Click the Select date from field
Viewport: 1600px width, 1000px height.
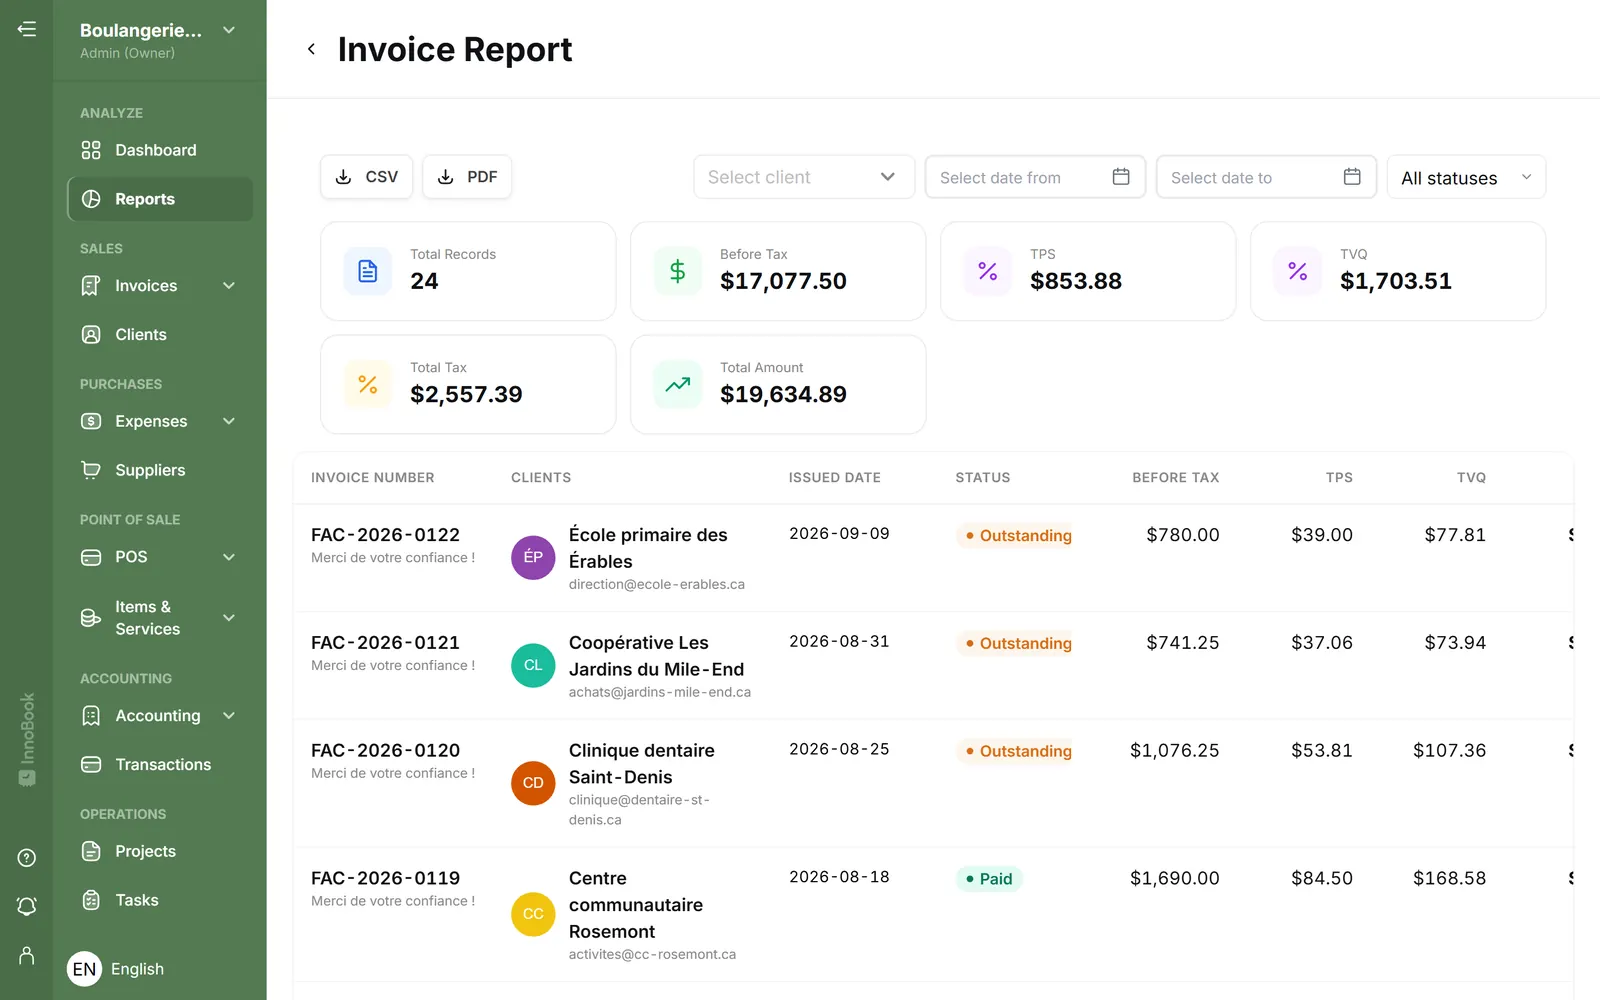tap(1035, 177)
